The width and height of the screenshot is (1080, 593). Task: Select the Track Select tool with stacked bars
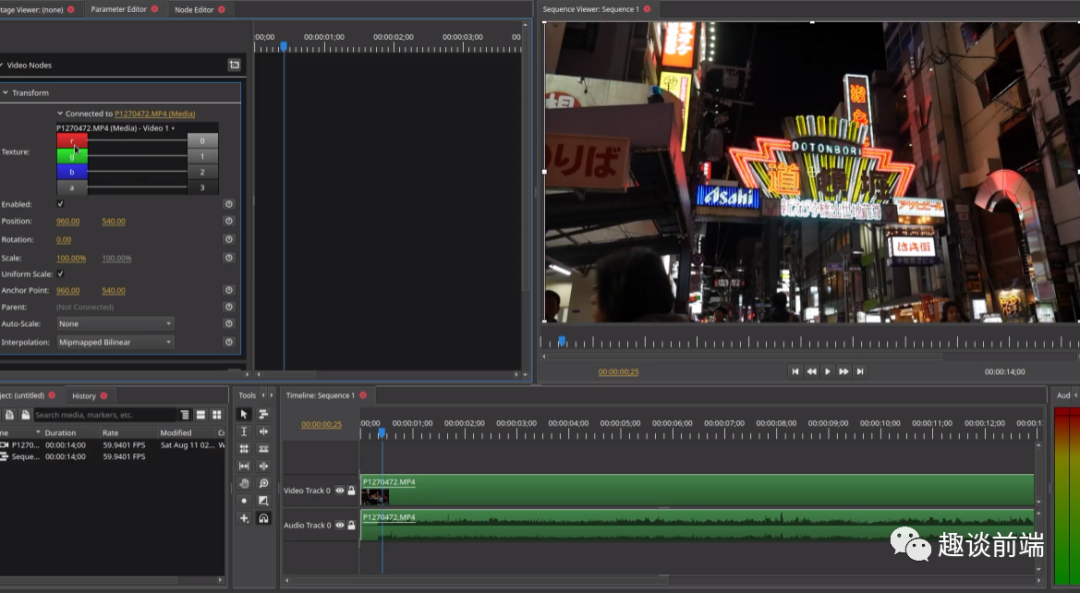click(x=263, y=414)
